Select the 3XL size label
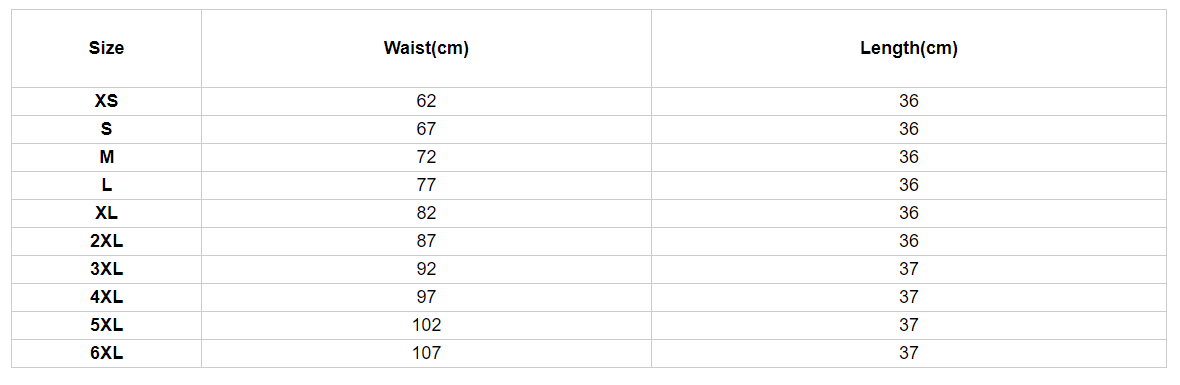 coord(106,269)
